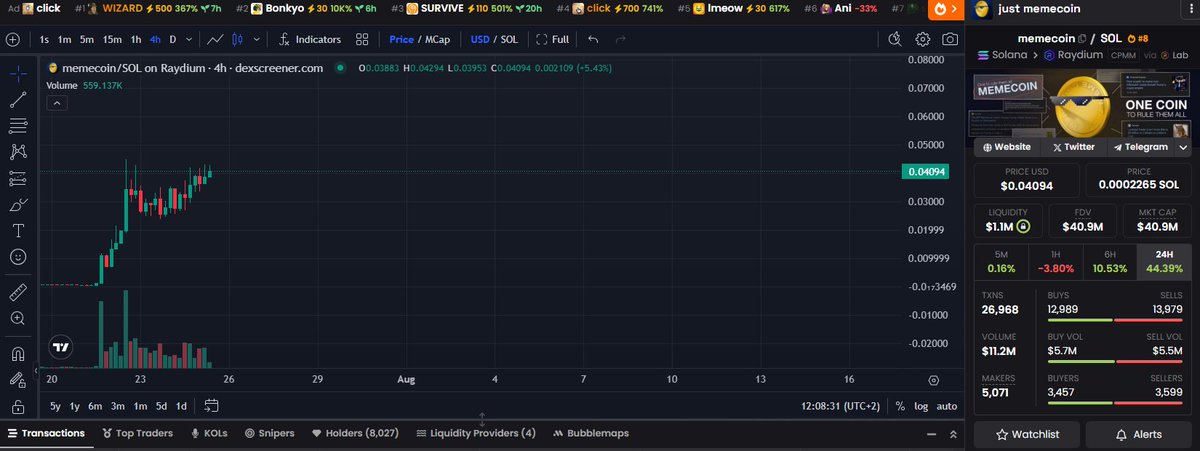Set chart interval to D

[173, 40]
